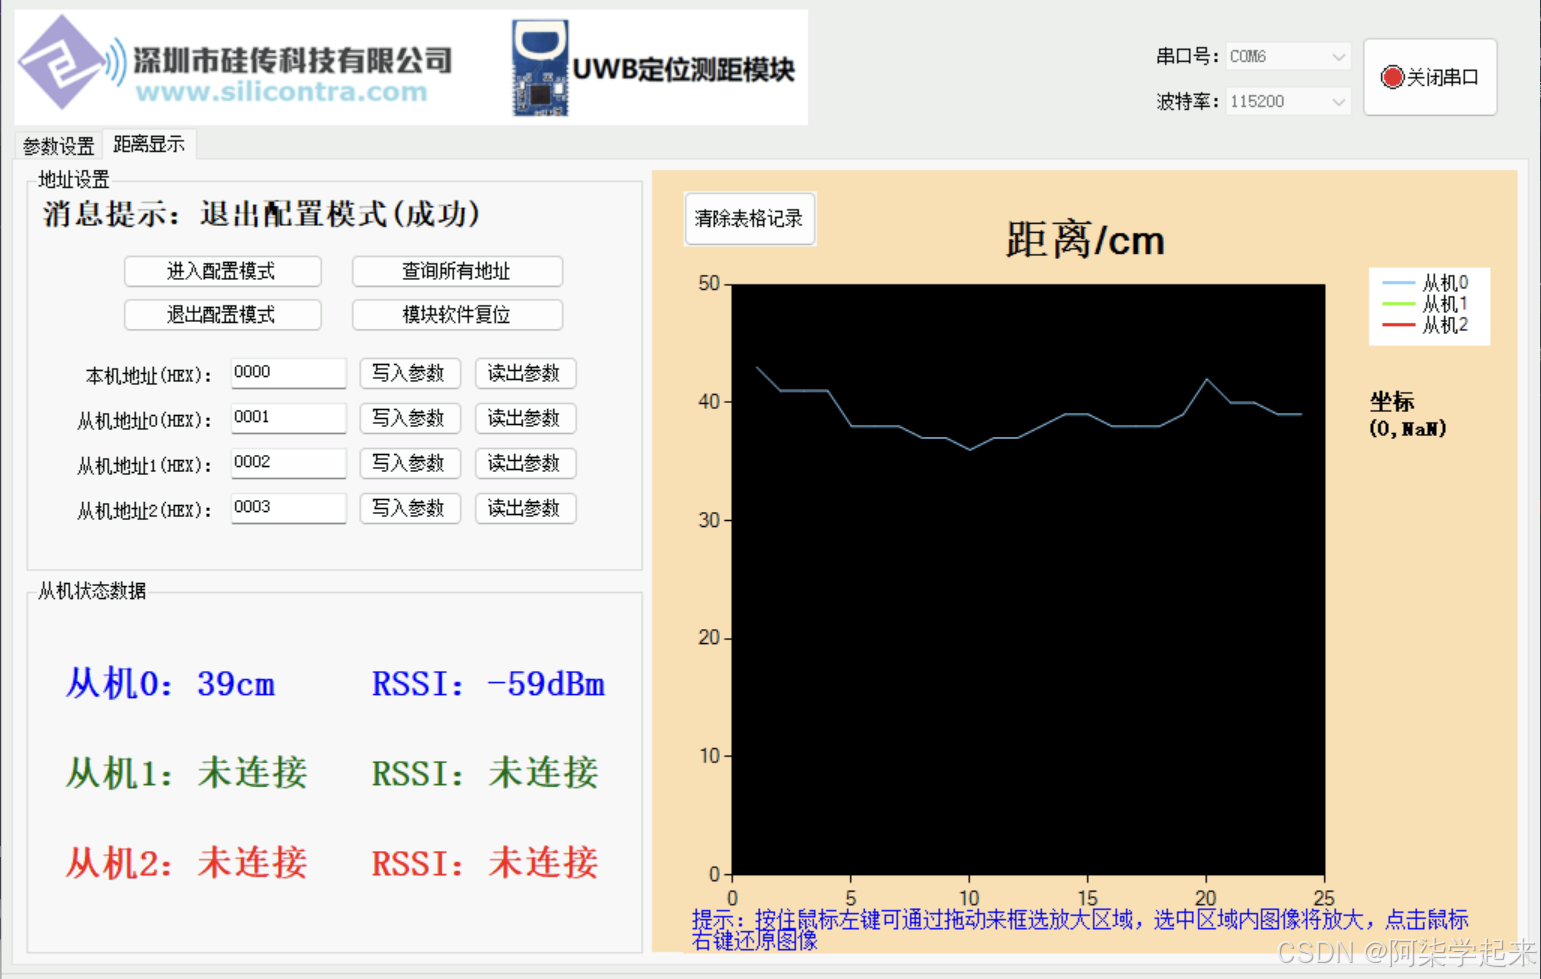Click the 从机0: 39cm distance reading
1541x979 pixels.
click(x=170, y=684)
